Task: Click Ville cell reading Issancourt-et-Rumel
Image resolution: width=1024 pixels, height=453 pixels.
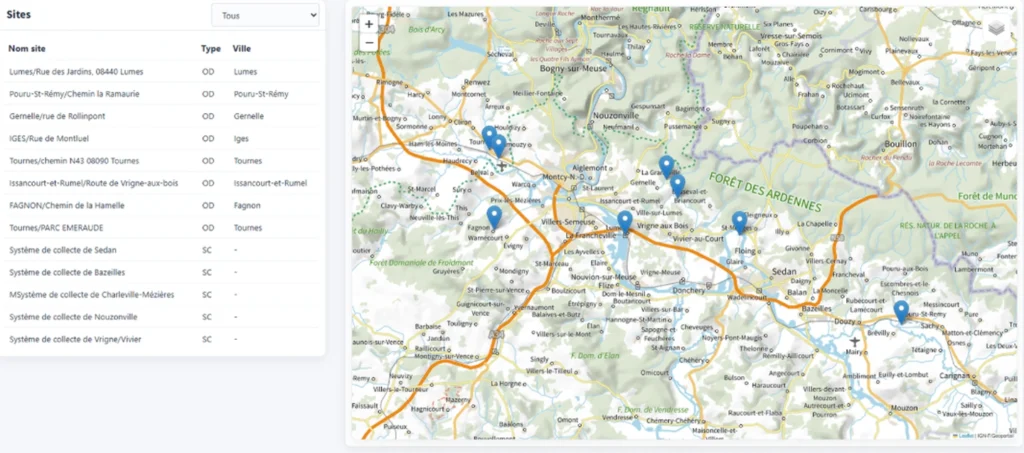Action: (x=270, y=183)
